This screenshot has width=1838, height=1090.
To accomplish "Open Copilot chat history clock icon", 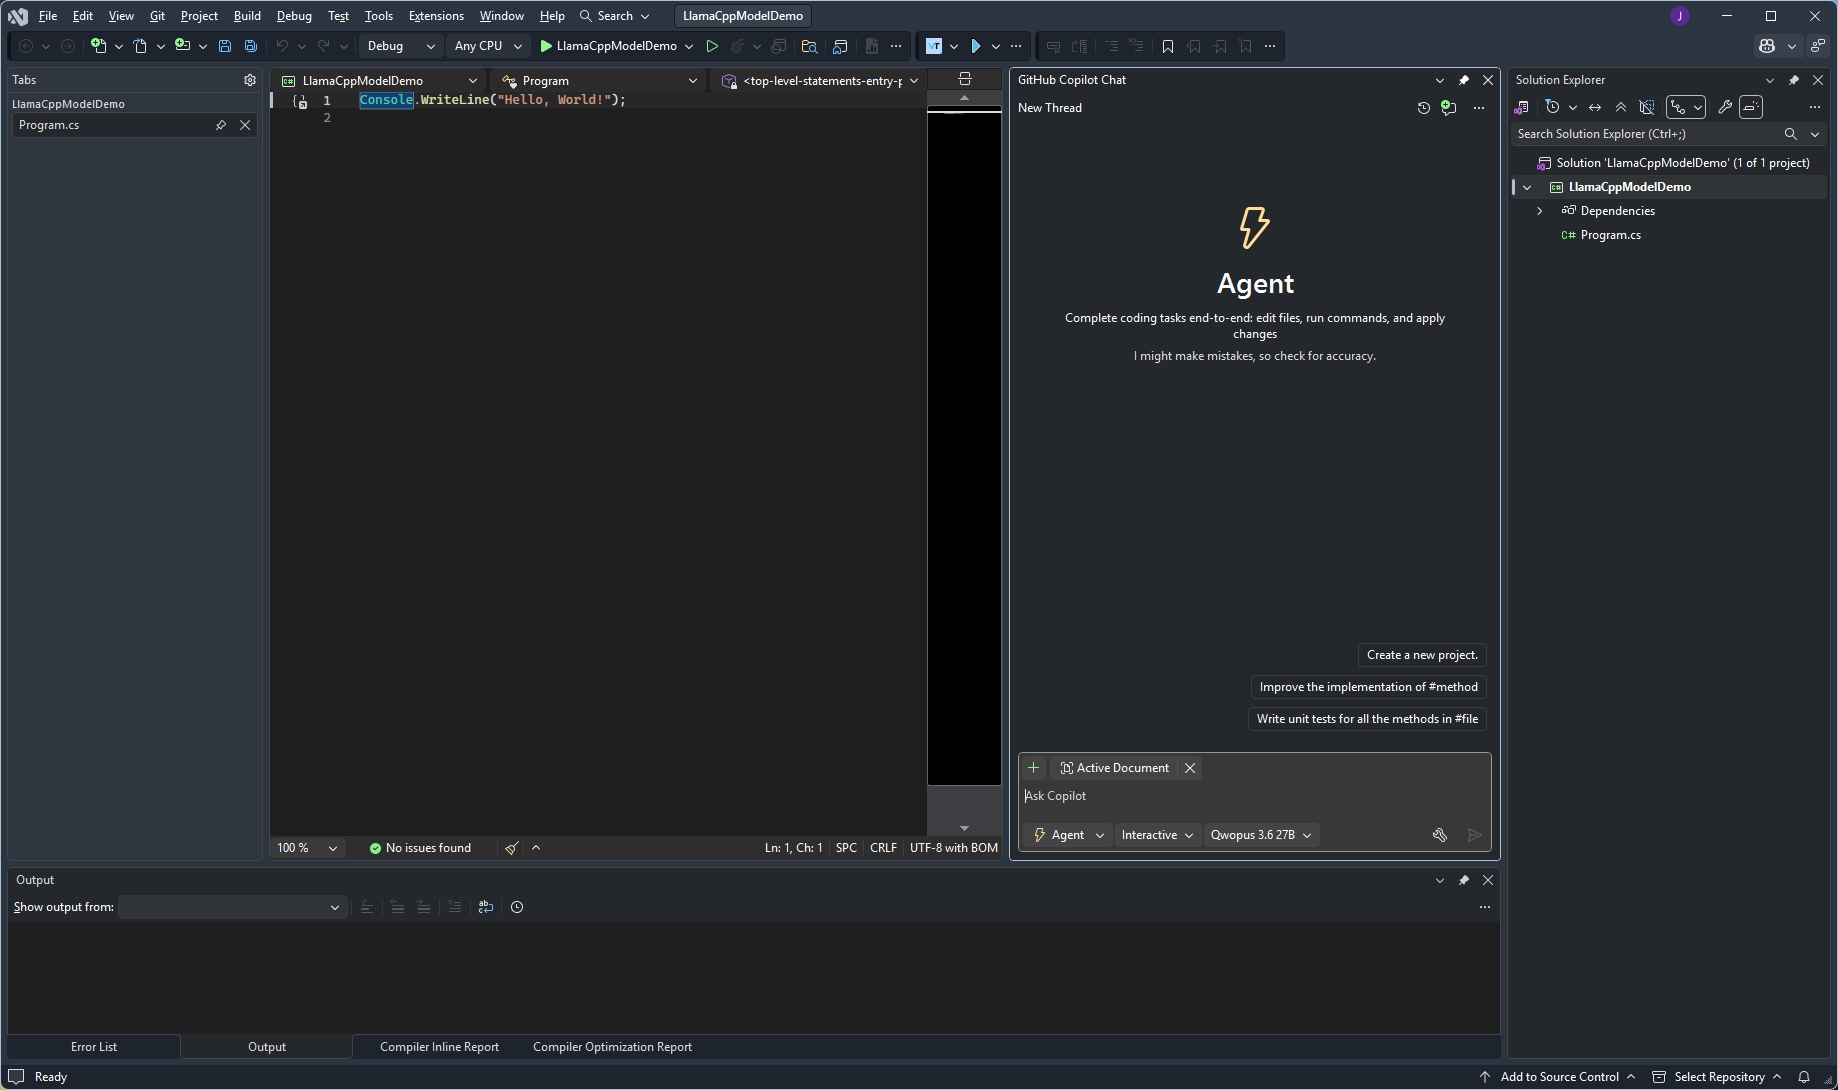I will tap(1424, 108).
